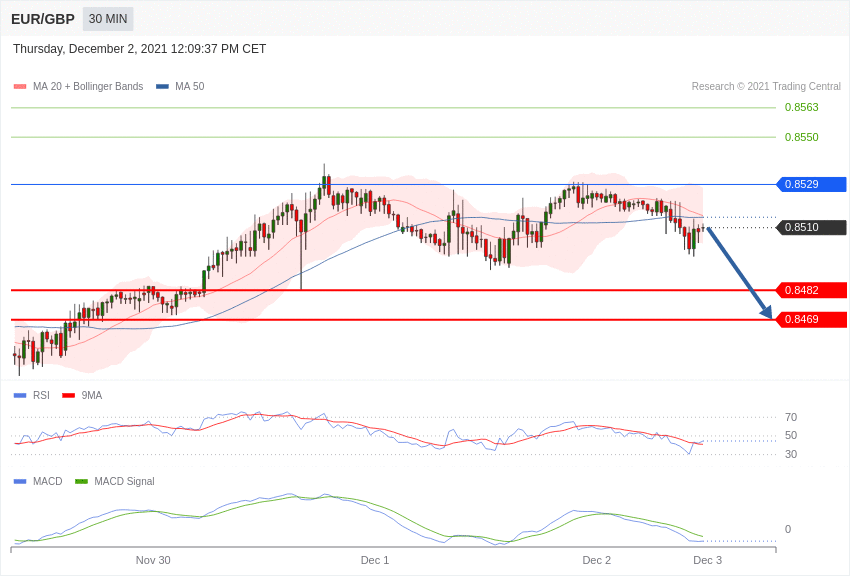Click the blue 0.8529 pivot price tag
850x576 pixels.
click(x=812, y=184)
